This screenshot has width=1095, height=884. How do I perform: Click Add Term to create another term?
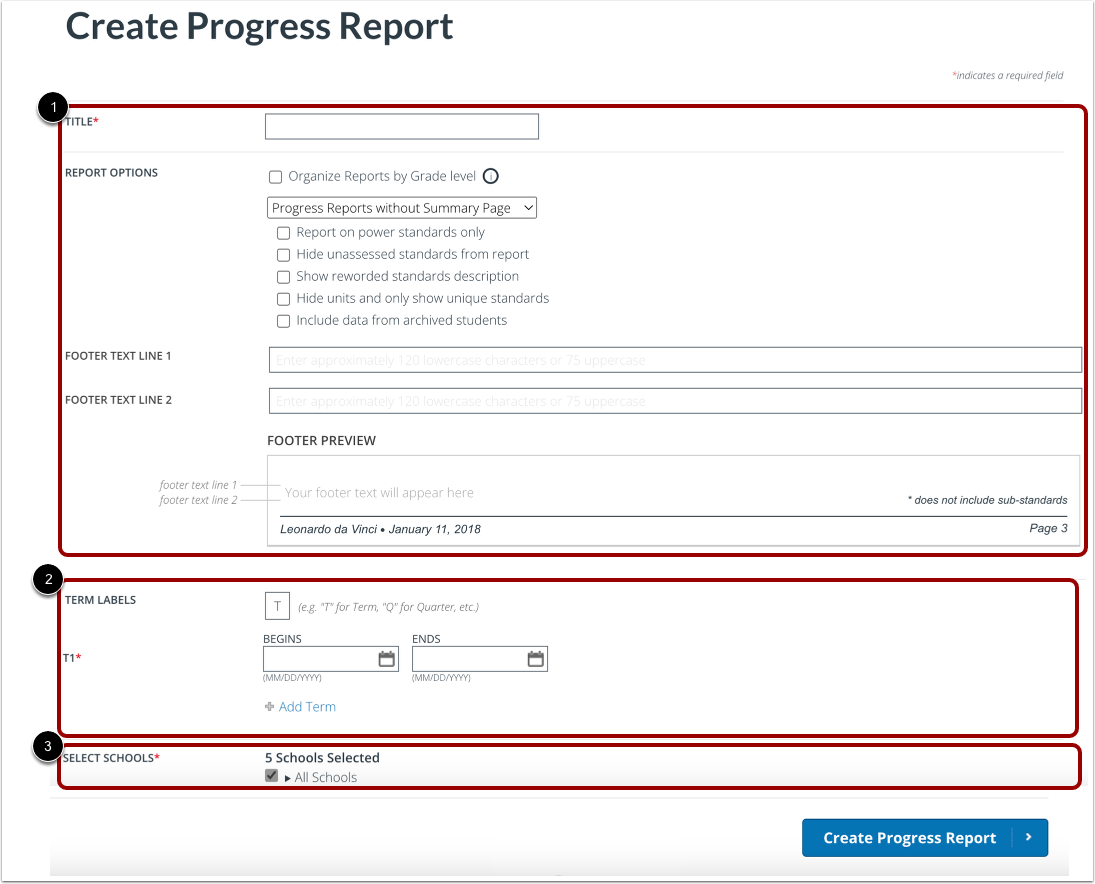(307, 706)
